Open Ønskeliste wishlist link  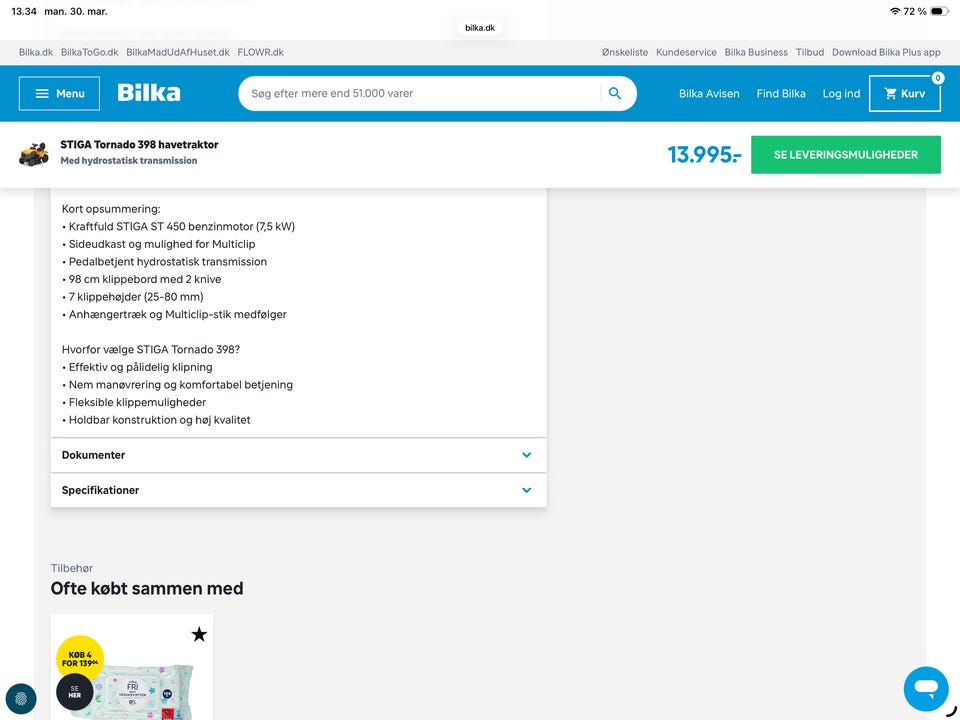pos(624,52)
